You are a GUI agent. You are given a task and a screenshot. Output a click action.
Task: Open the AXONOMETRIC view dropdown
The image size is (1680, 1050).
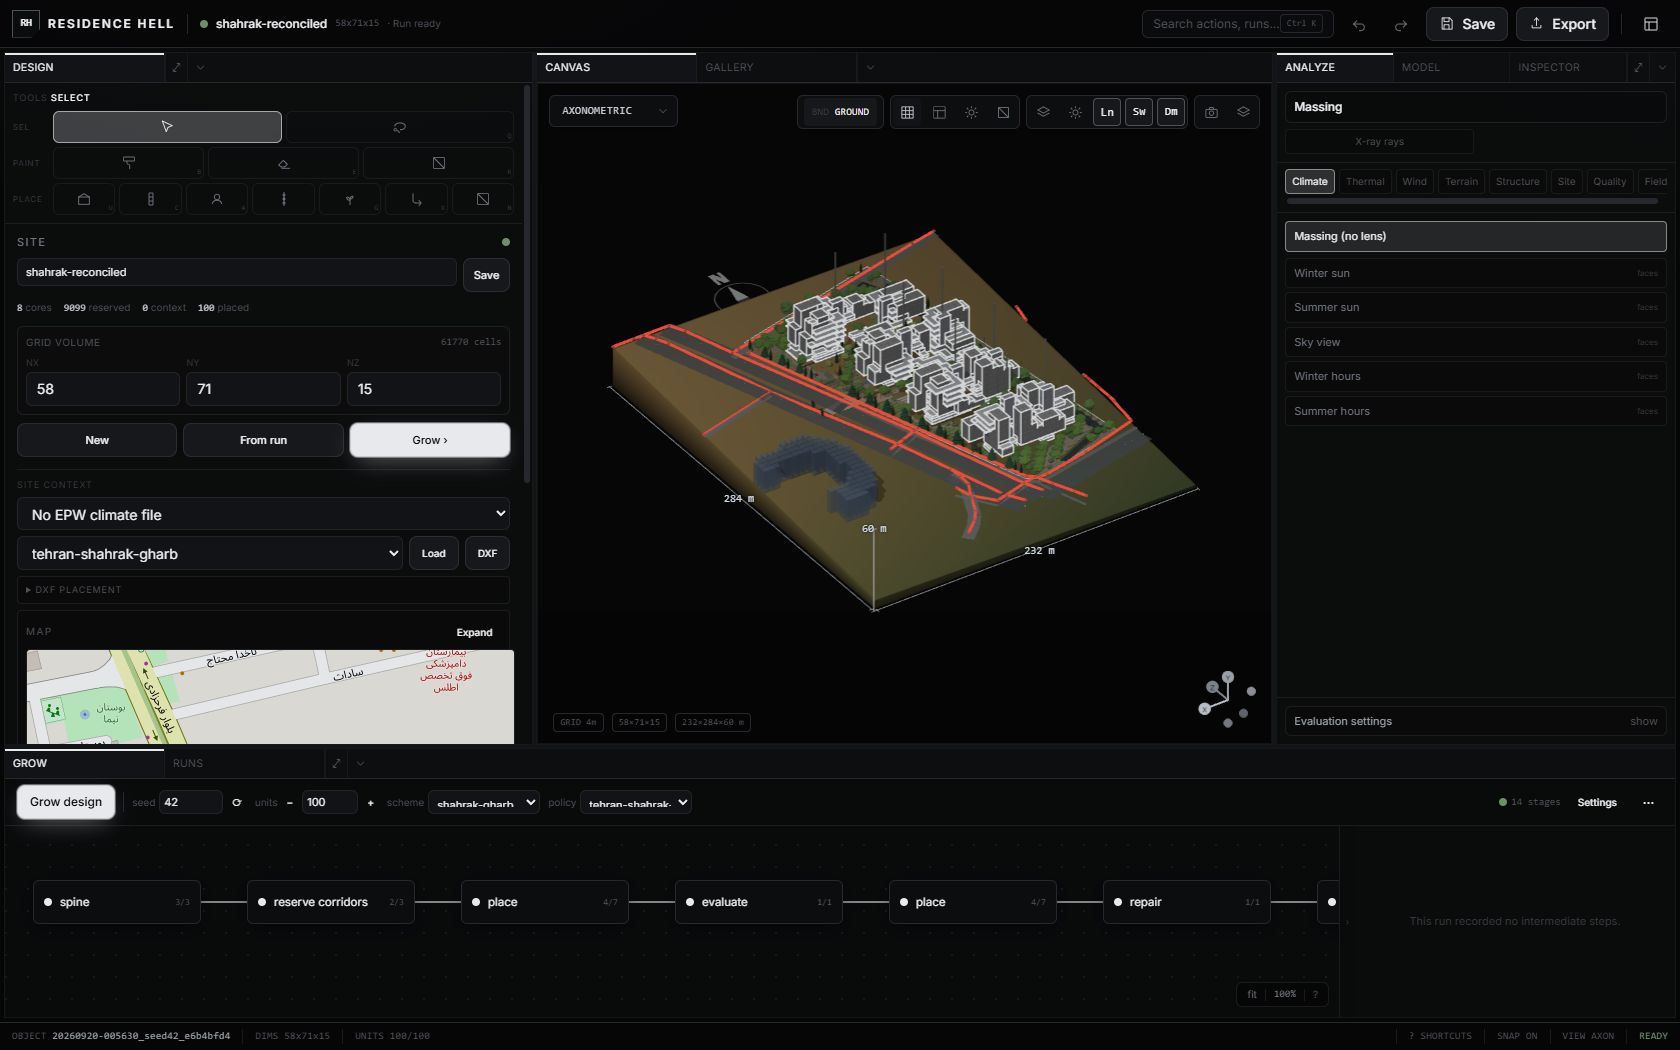pyautogui.click(x=613, y=111)
